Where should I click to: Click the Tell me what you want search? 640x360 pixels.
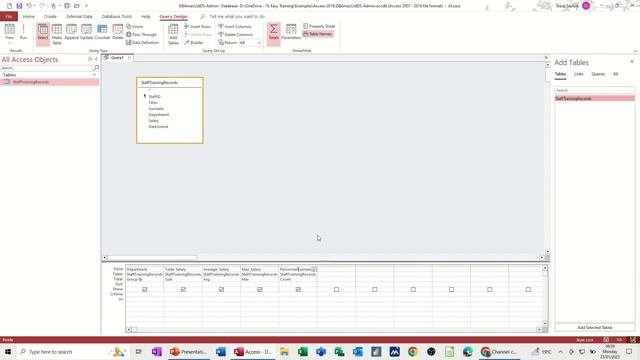point(237,16)
